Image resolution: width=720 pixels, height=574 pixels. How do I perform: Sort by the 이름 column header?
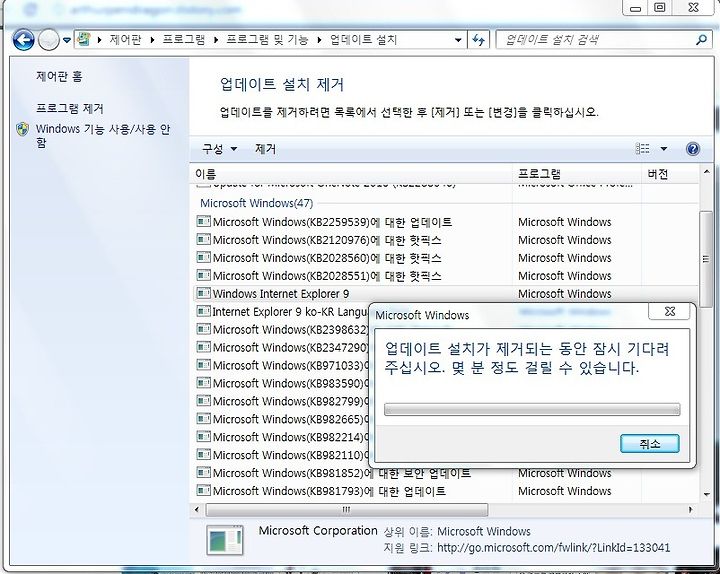[351, 174]
